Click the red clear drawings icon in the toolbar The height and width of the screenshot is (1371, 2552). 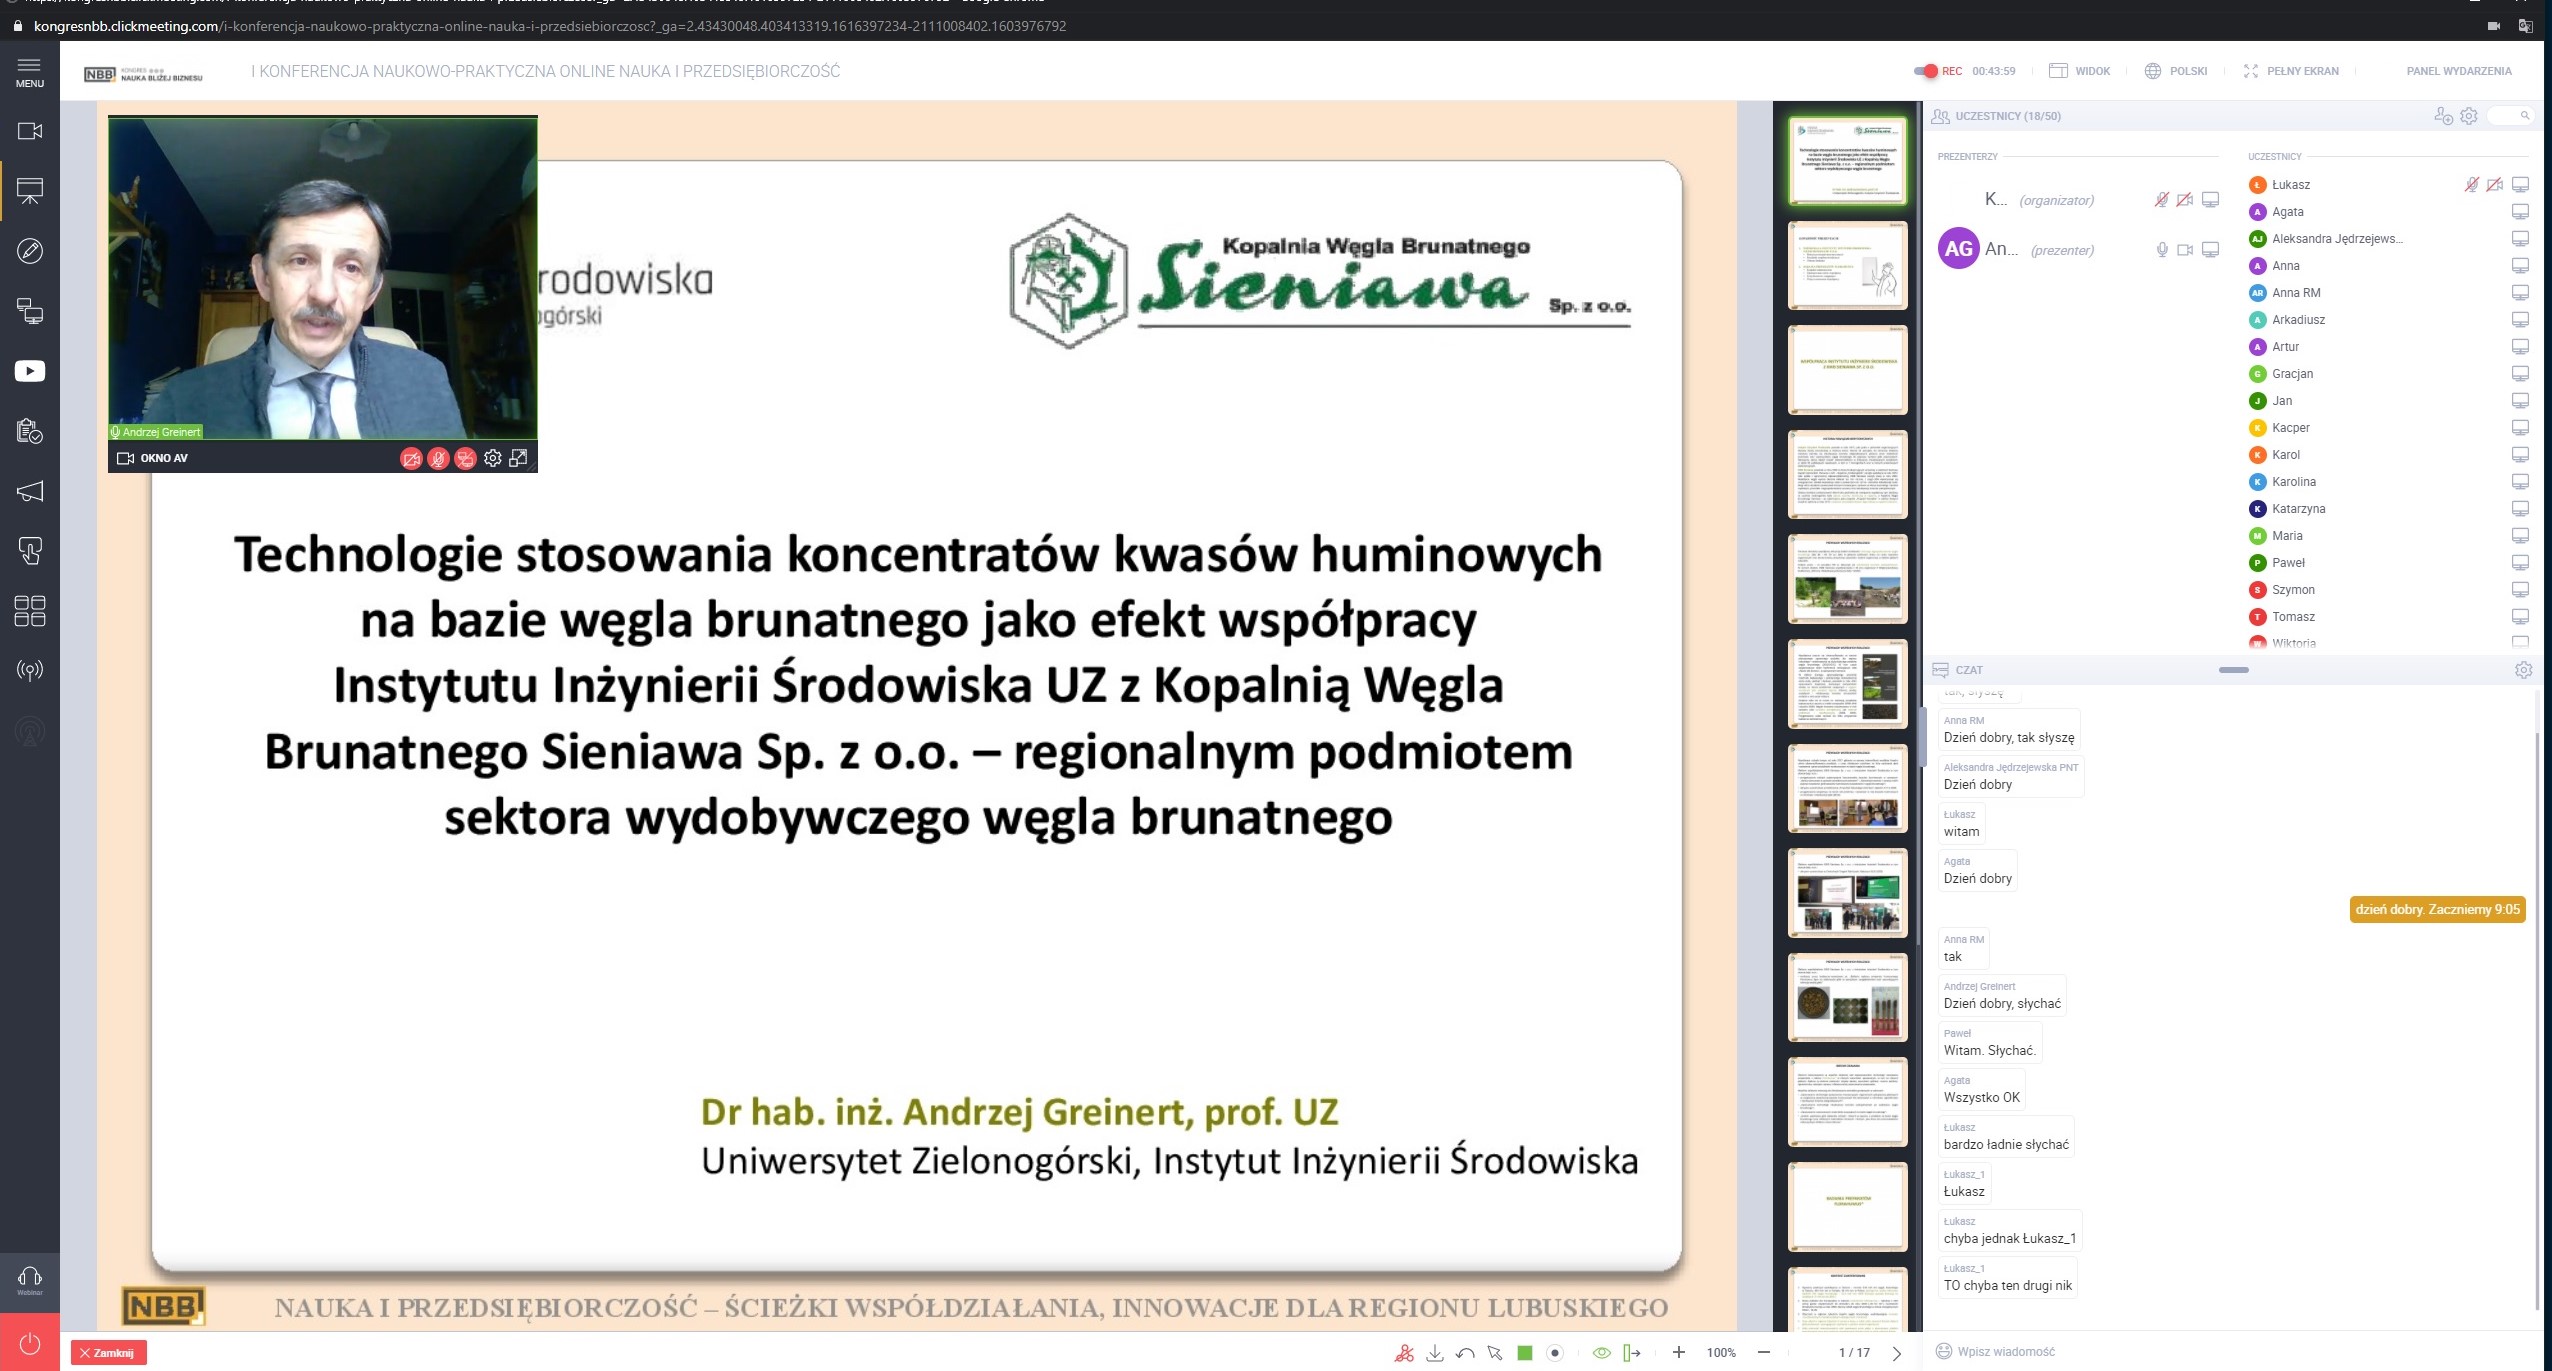pyautogui.click(x=1405, y=1353)
